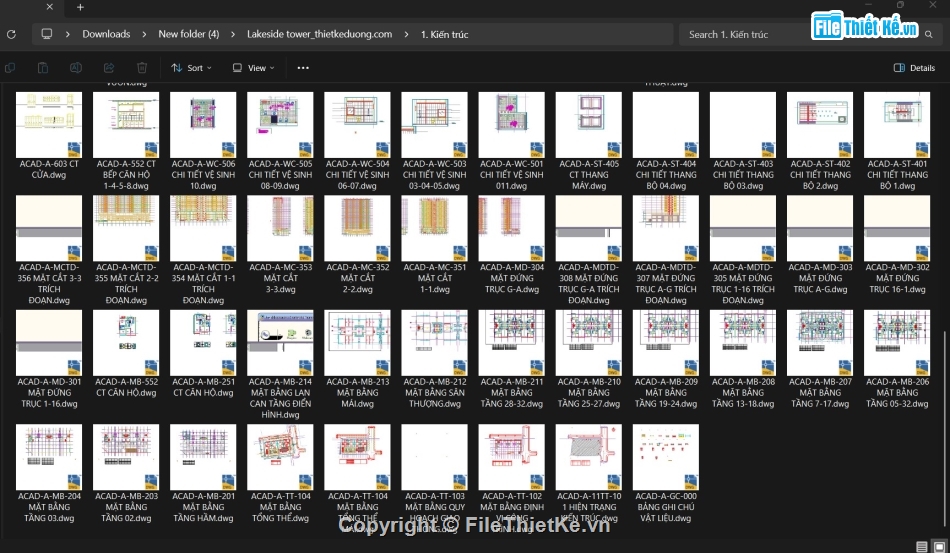
Task: Select ACAD-A-MB-201 MẶT BẰNG TẦNG HẦM.dwg
Action: click(x=203, y=474)
